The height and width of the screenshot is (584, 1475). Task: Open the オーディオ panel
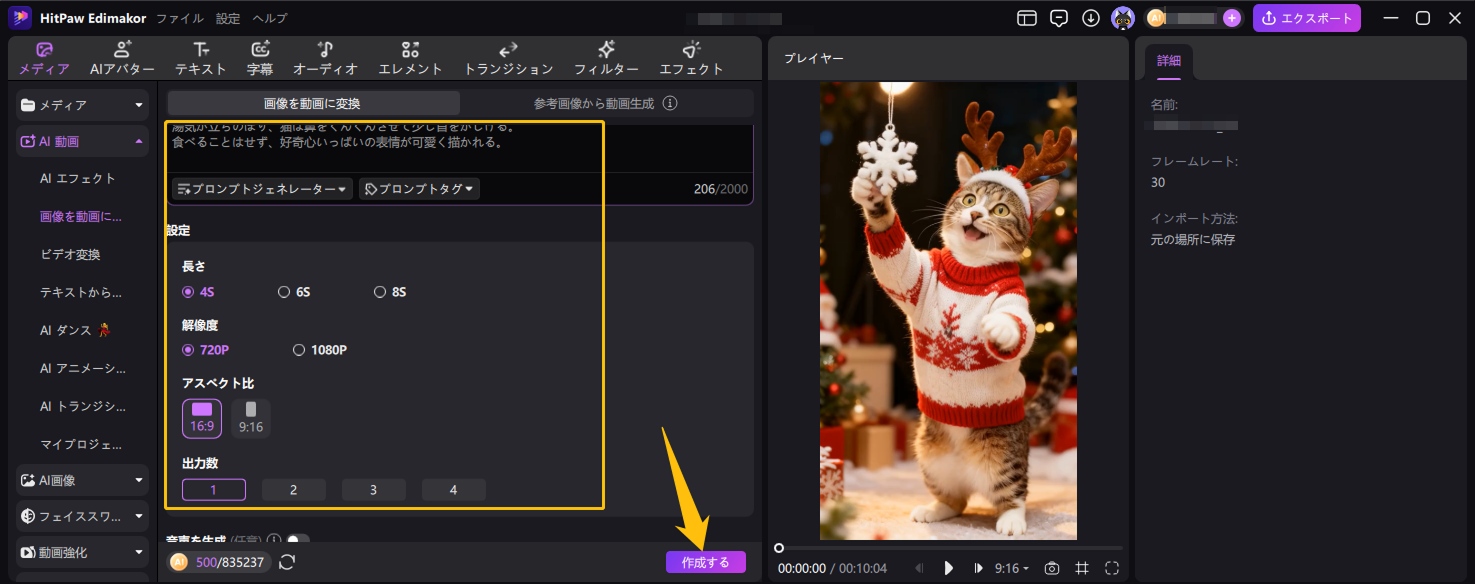325,58
